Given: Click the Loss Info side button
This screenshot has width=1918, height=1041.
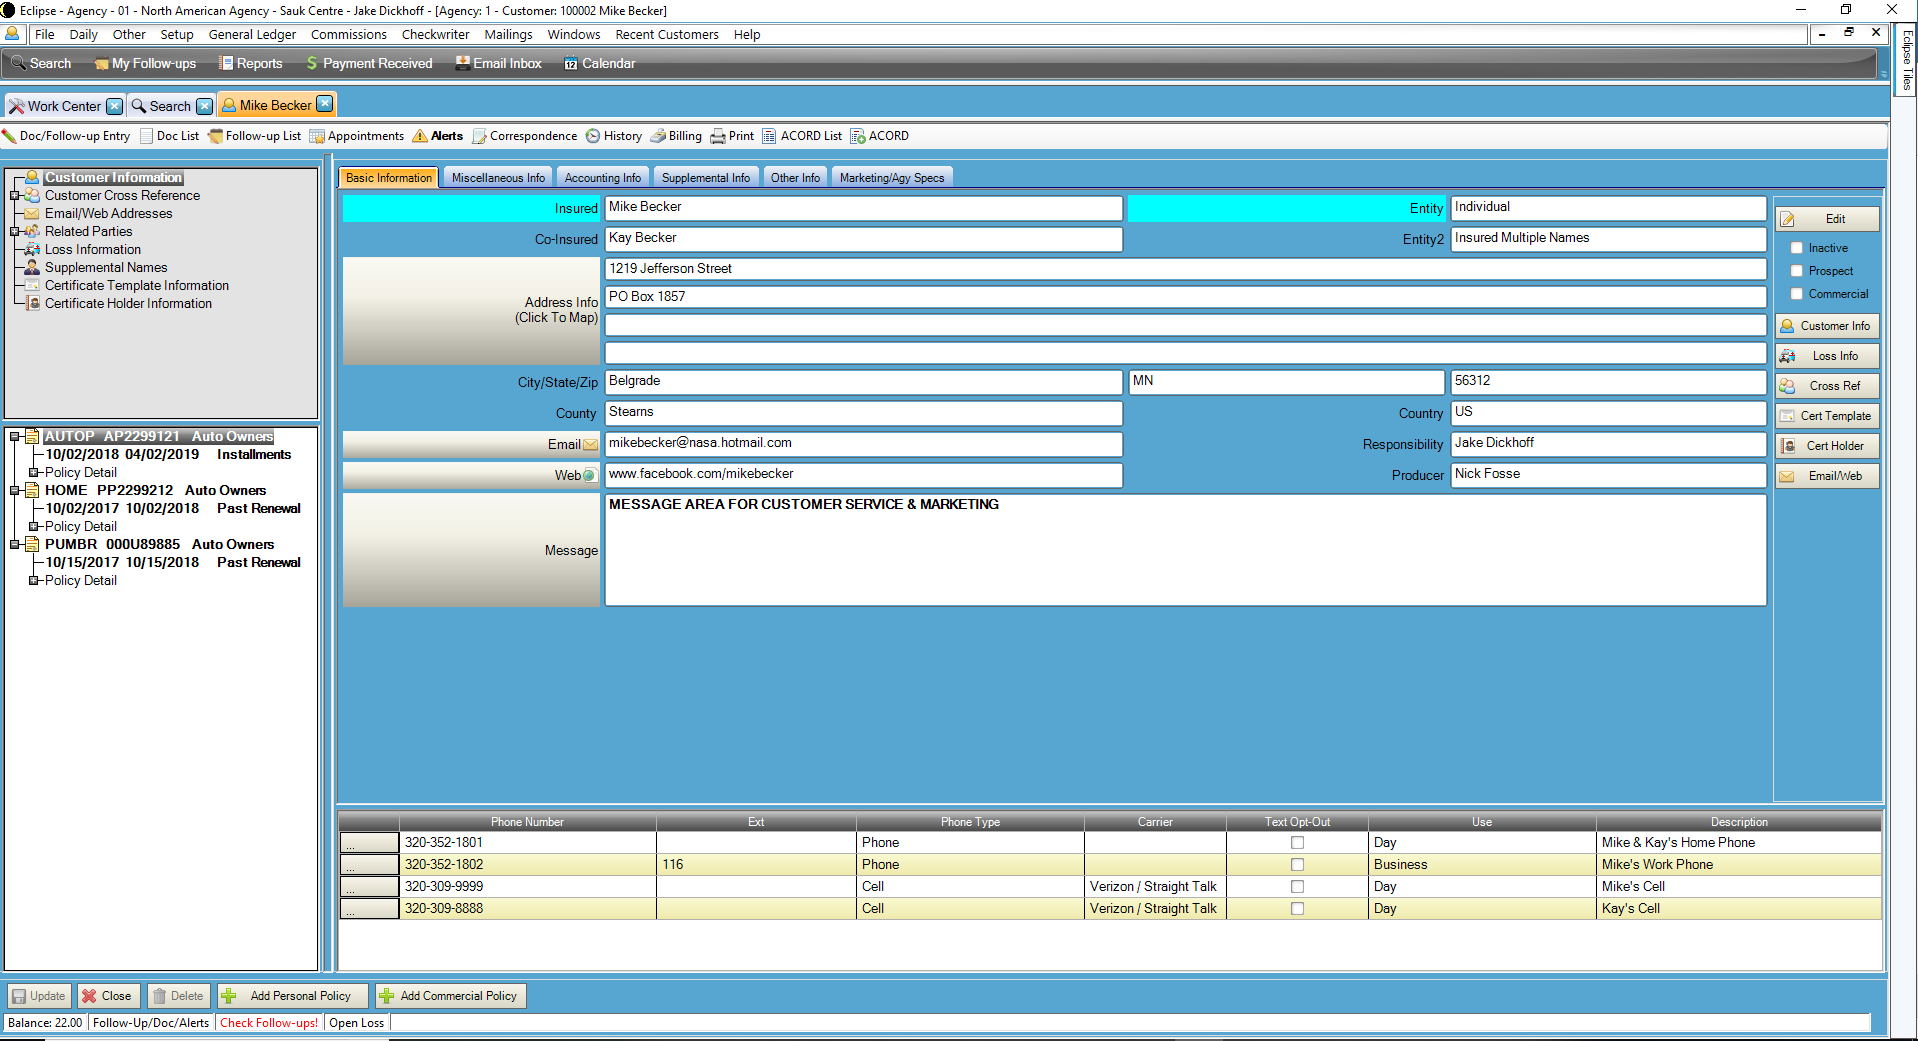Looking at the screenshot, I should [x=1827, y=356].
